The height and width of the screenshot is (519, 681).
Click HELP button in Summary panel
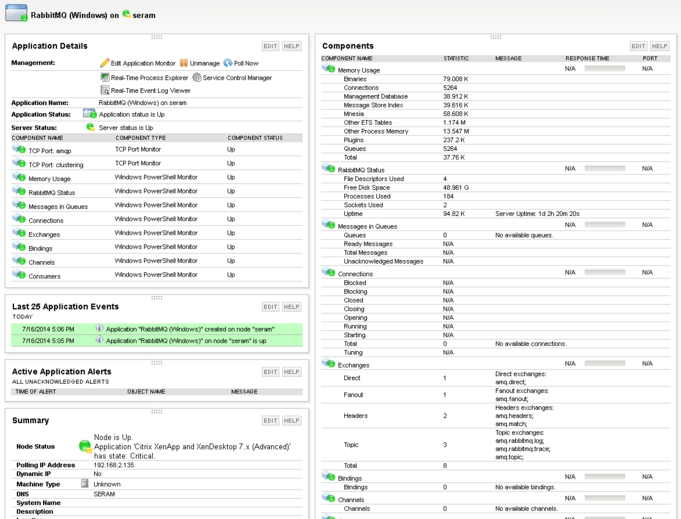[x=291, y=420]
